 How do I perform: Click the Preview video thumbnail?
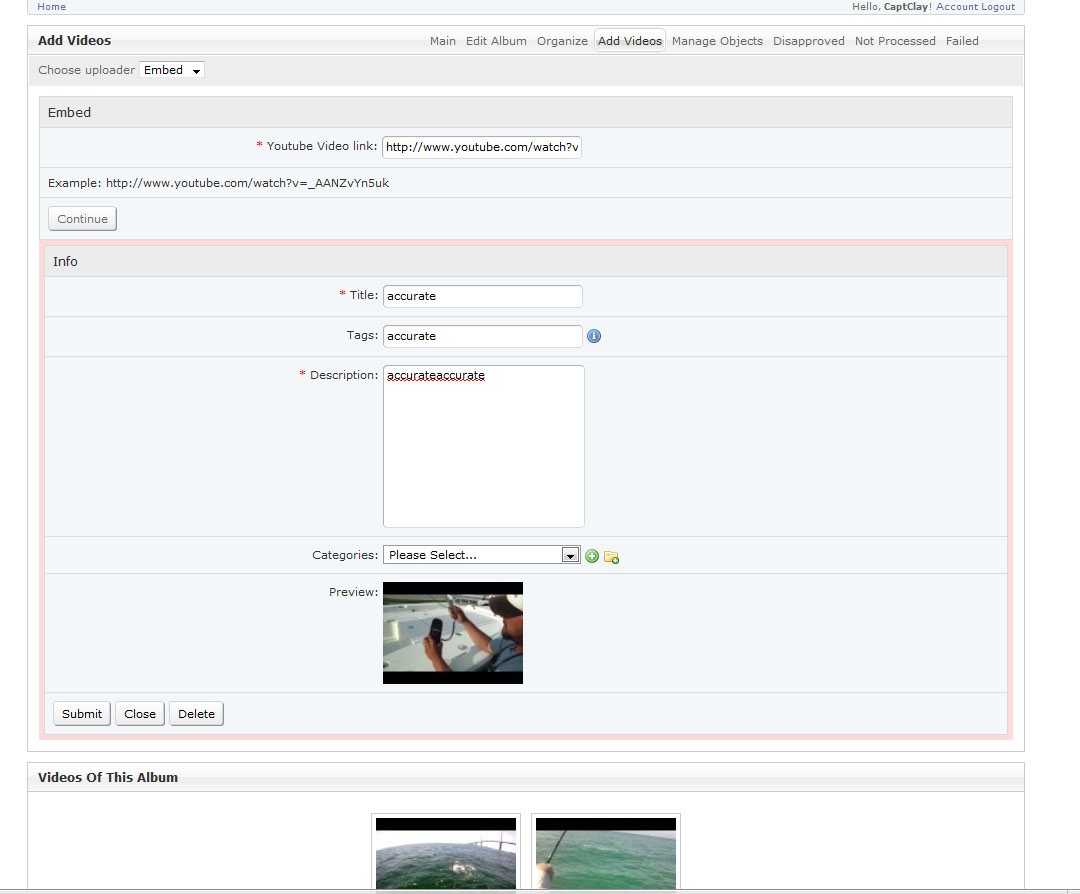click(453, 633)
